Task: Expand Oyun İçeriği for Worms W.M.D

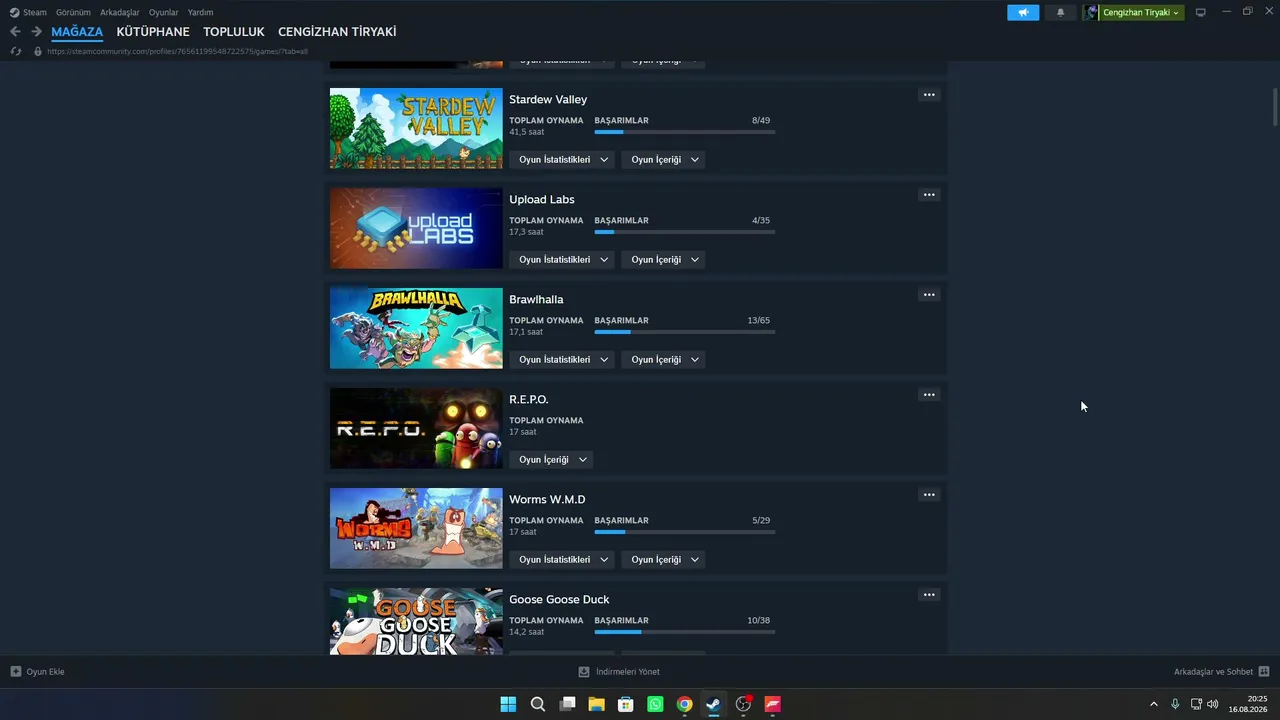Action: 664,560
